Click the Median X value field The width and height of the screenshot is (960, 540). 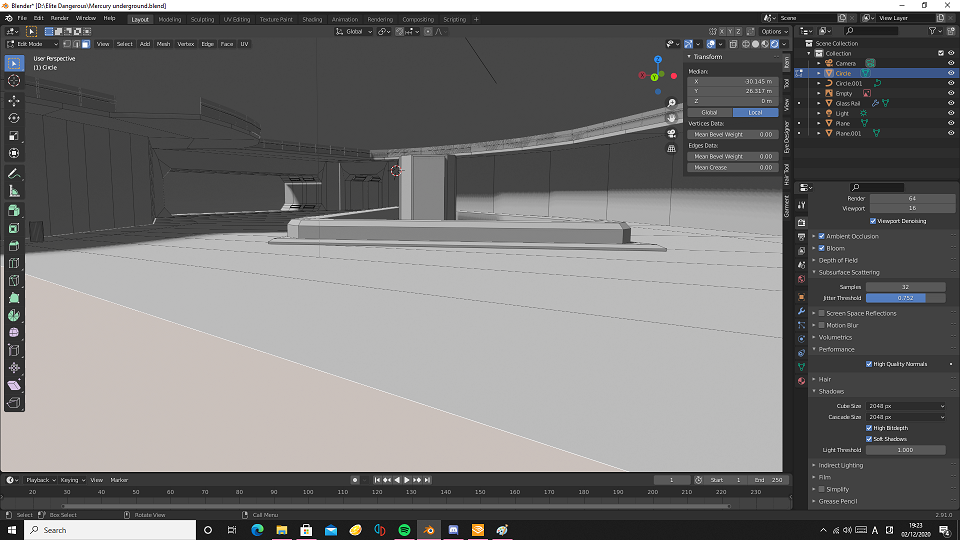click(x=733, y=81)
